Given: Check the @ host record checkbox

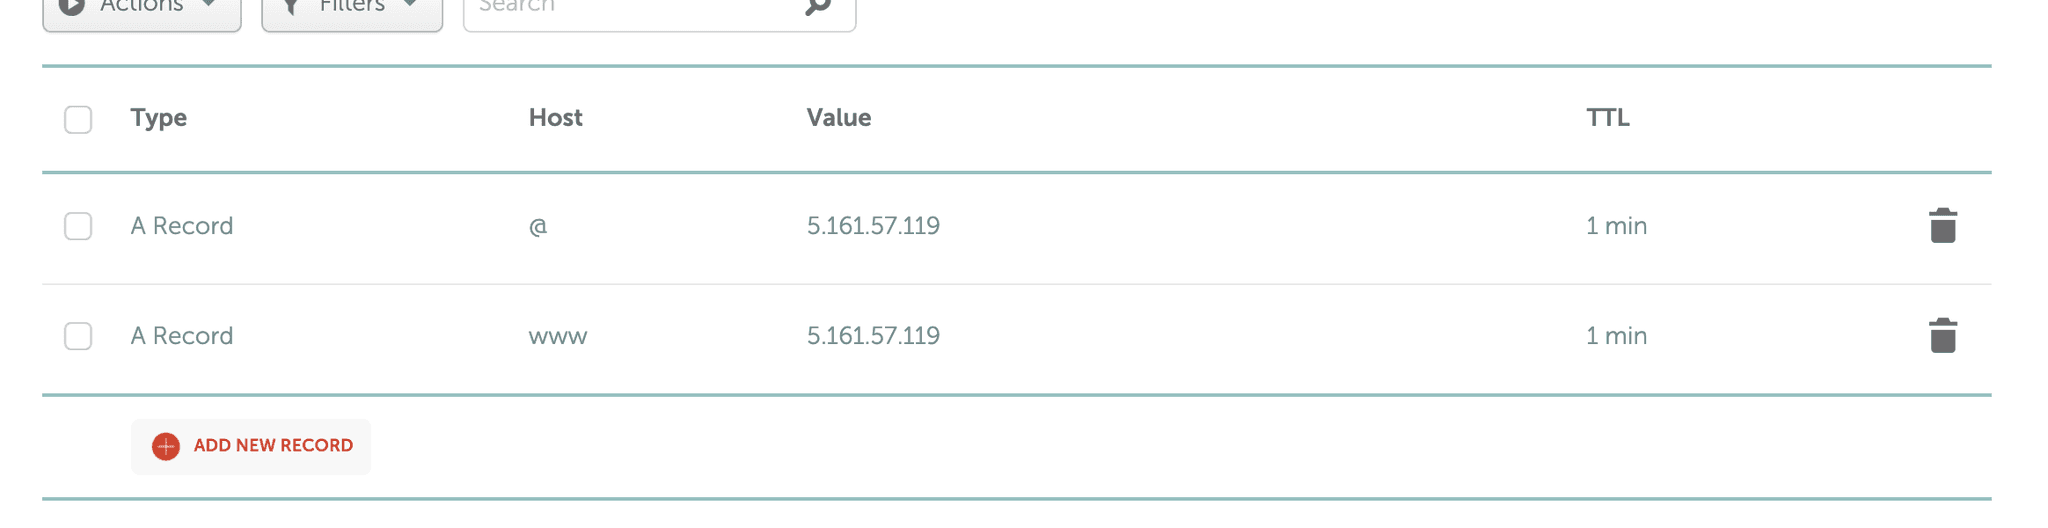Looking at the screenshot, I should (x=78, y=226).
